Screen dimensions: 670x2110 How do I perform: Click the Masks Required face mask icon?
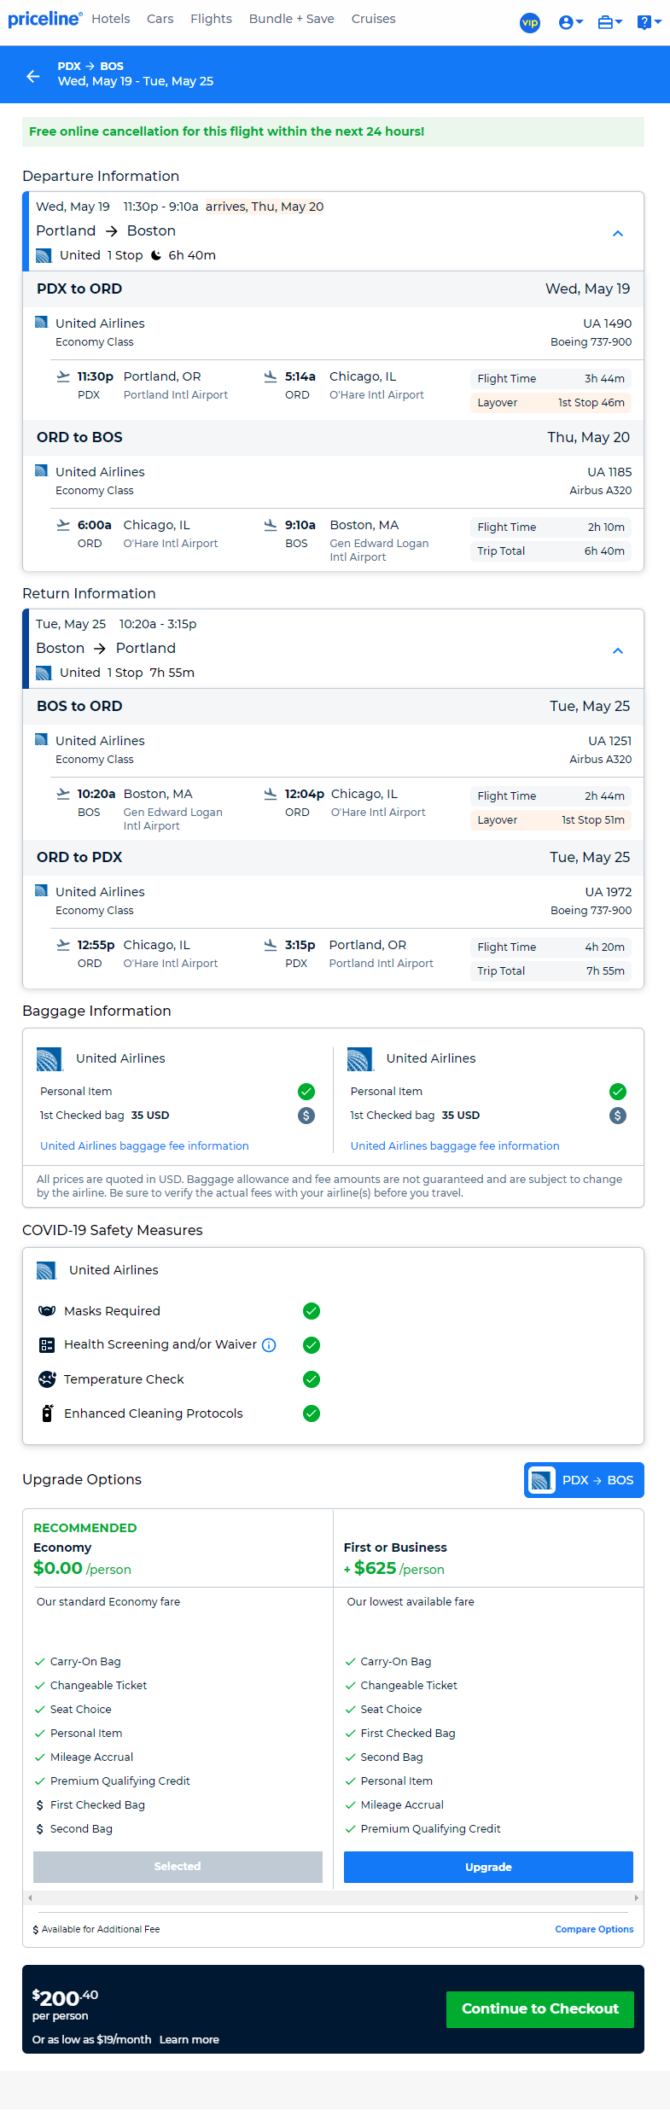point(46,1311)
